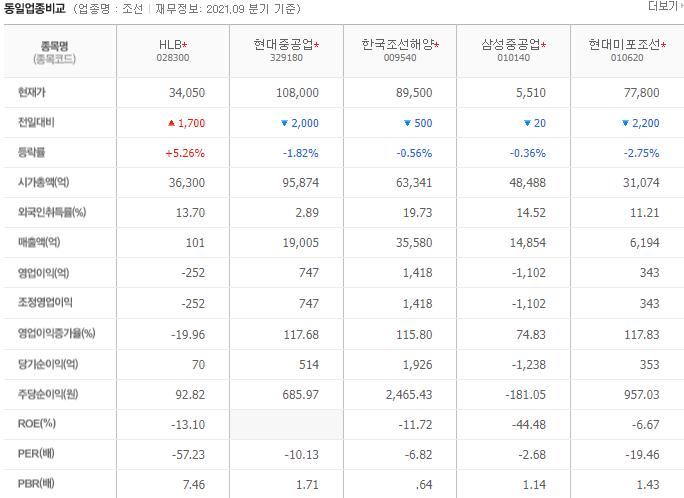Image resolution: width=684 pixels, height=498 pixels.
Task: Click the -2.75% change rate
Action: click(x=641, y=153)
